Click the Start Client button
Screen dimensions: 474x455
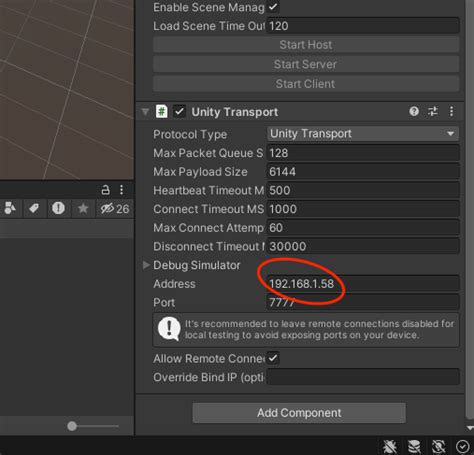pos(306,84)
